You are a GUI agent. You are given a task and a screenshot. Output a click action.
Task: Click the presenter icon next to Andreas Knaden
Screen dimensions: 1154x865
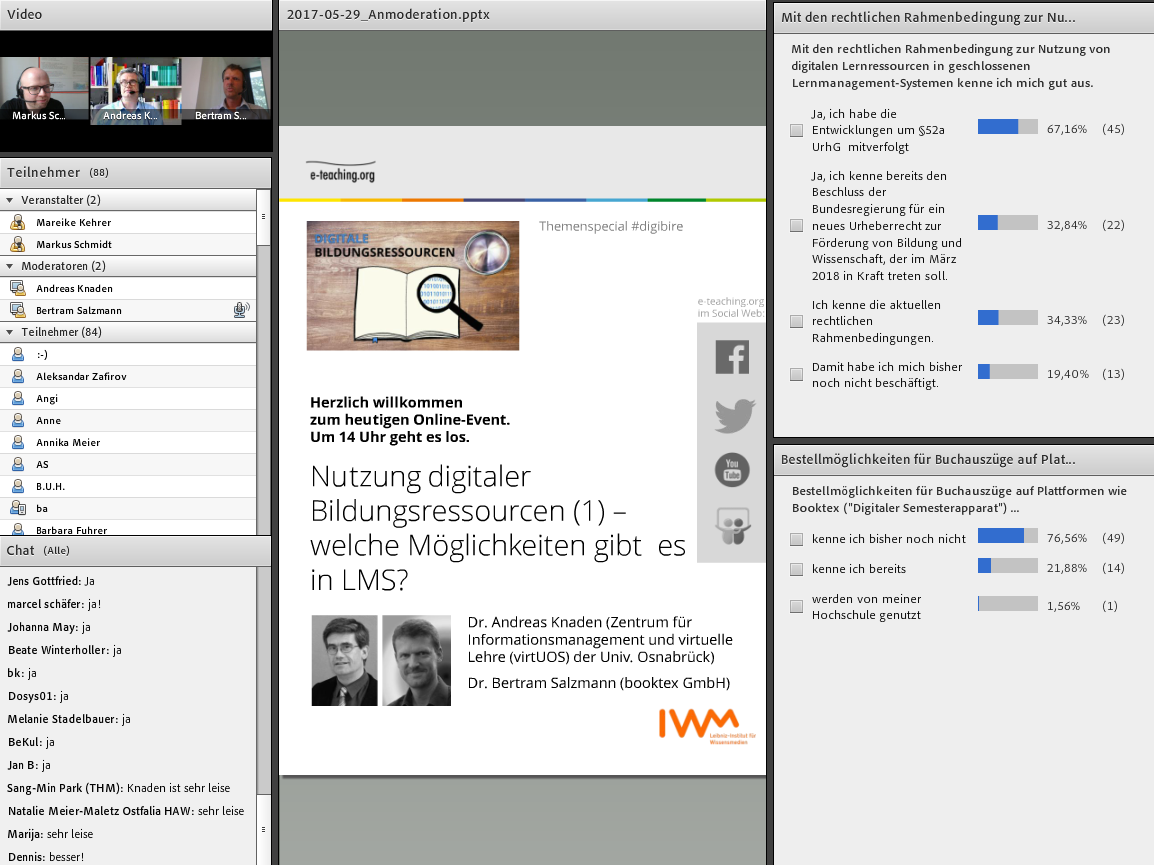coord(18,288)
